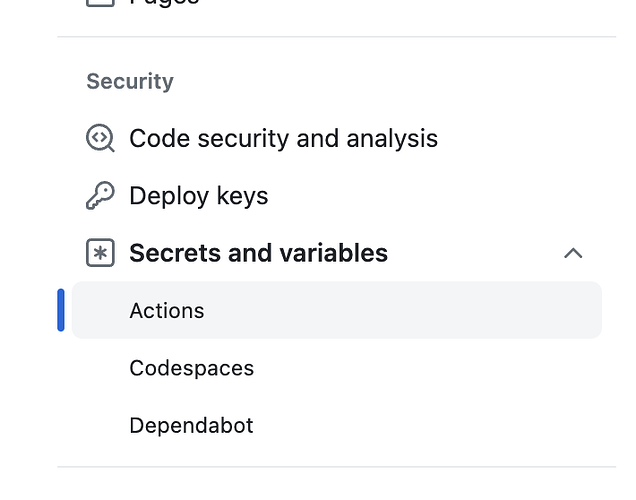636x500 pixels.
Task: Select Dependabot secrets
Action: pyautogui.click(x=191, y=425)
